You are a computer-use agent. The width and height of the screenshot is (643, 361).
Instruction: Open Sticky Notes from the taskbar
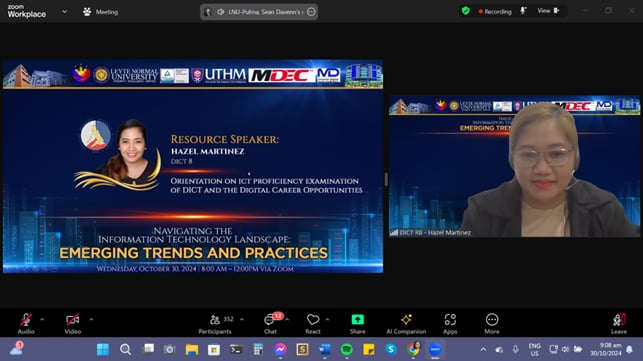(x=369, y=350)
